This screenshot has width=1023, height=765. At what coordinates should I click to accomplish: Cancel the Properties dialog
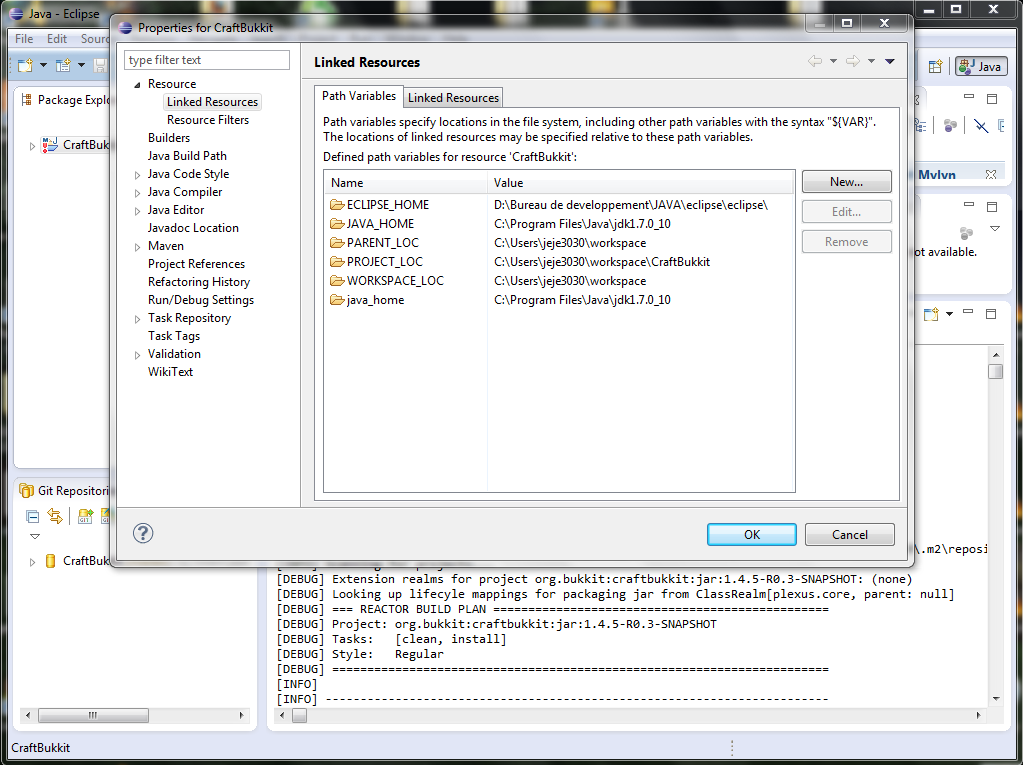849,535
